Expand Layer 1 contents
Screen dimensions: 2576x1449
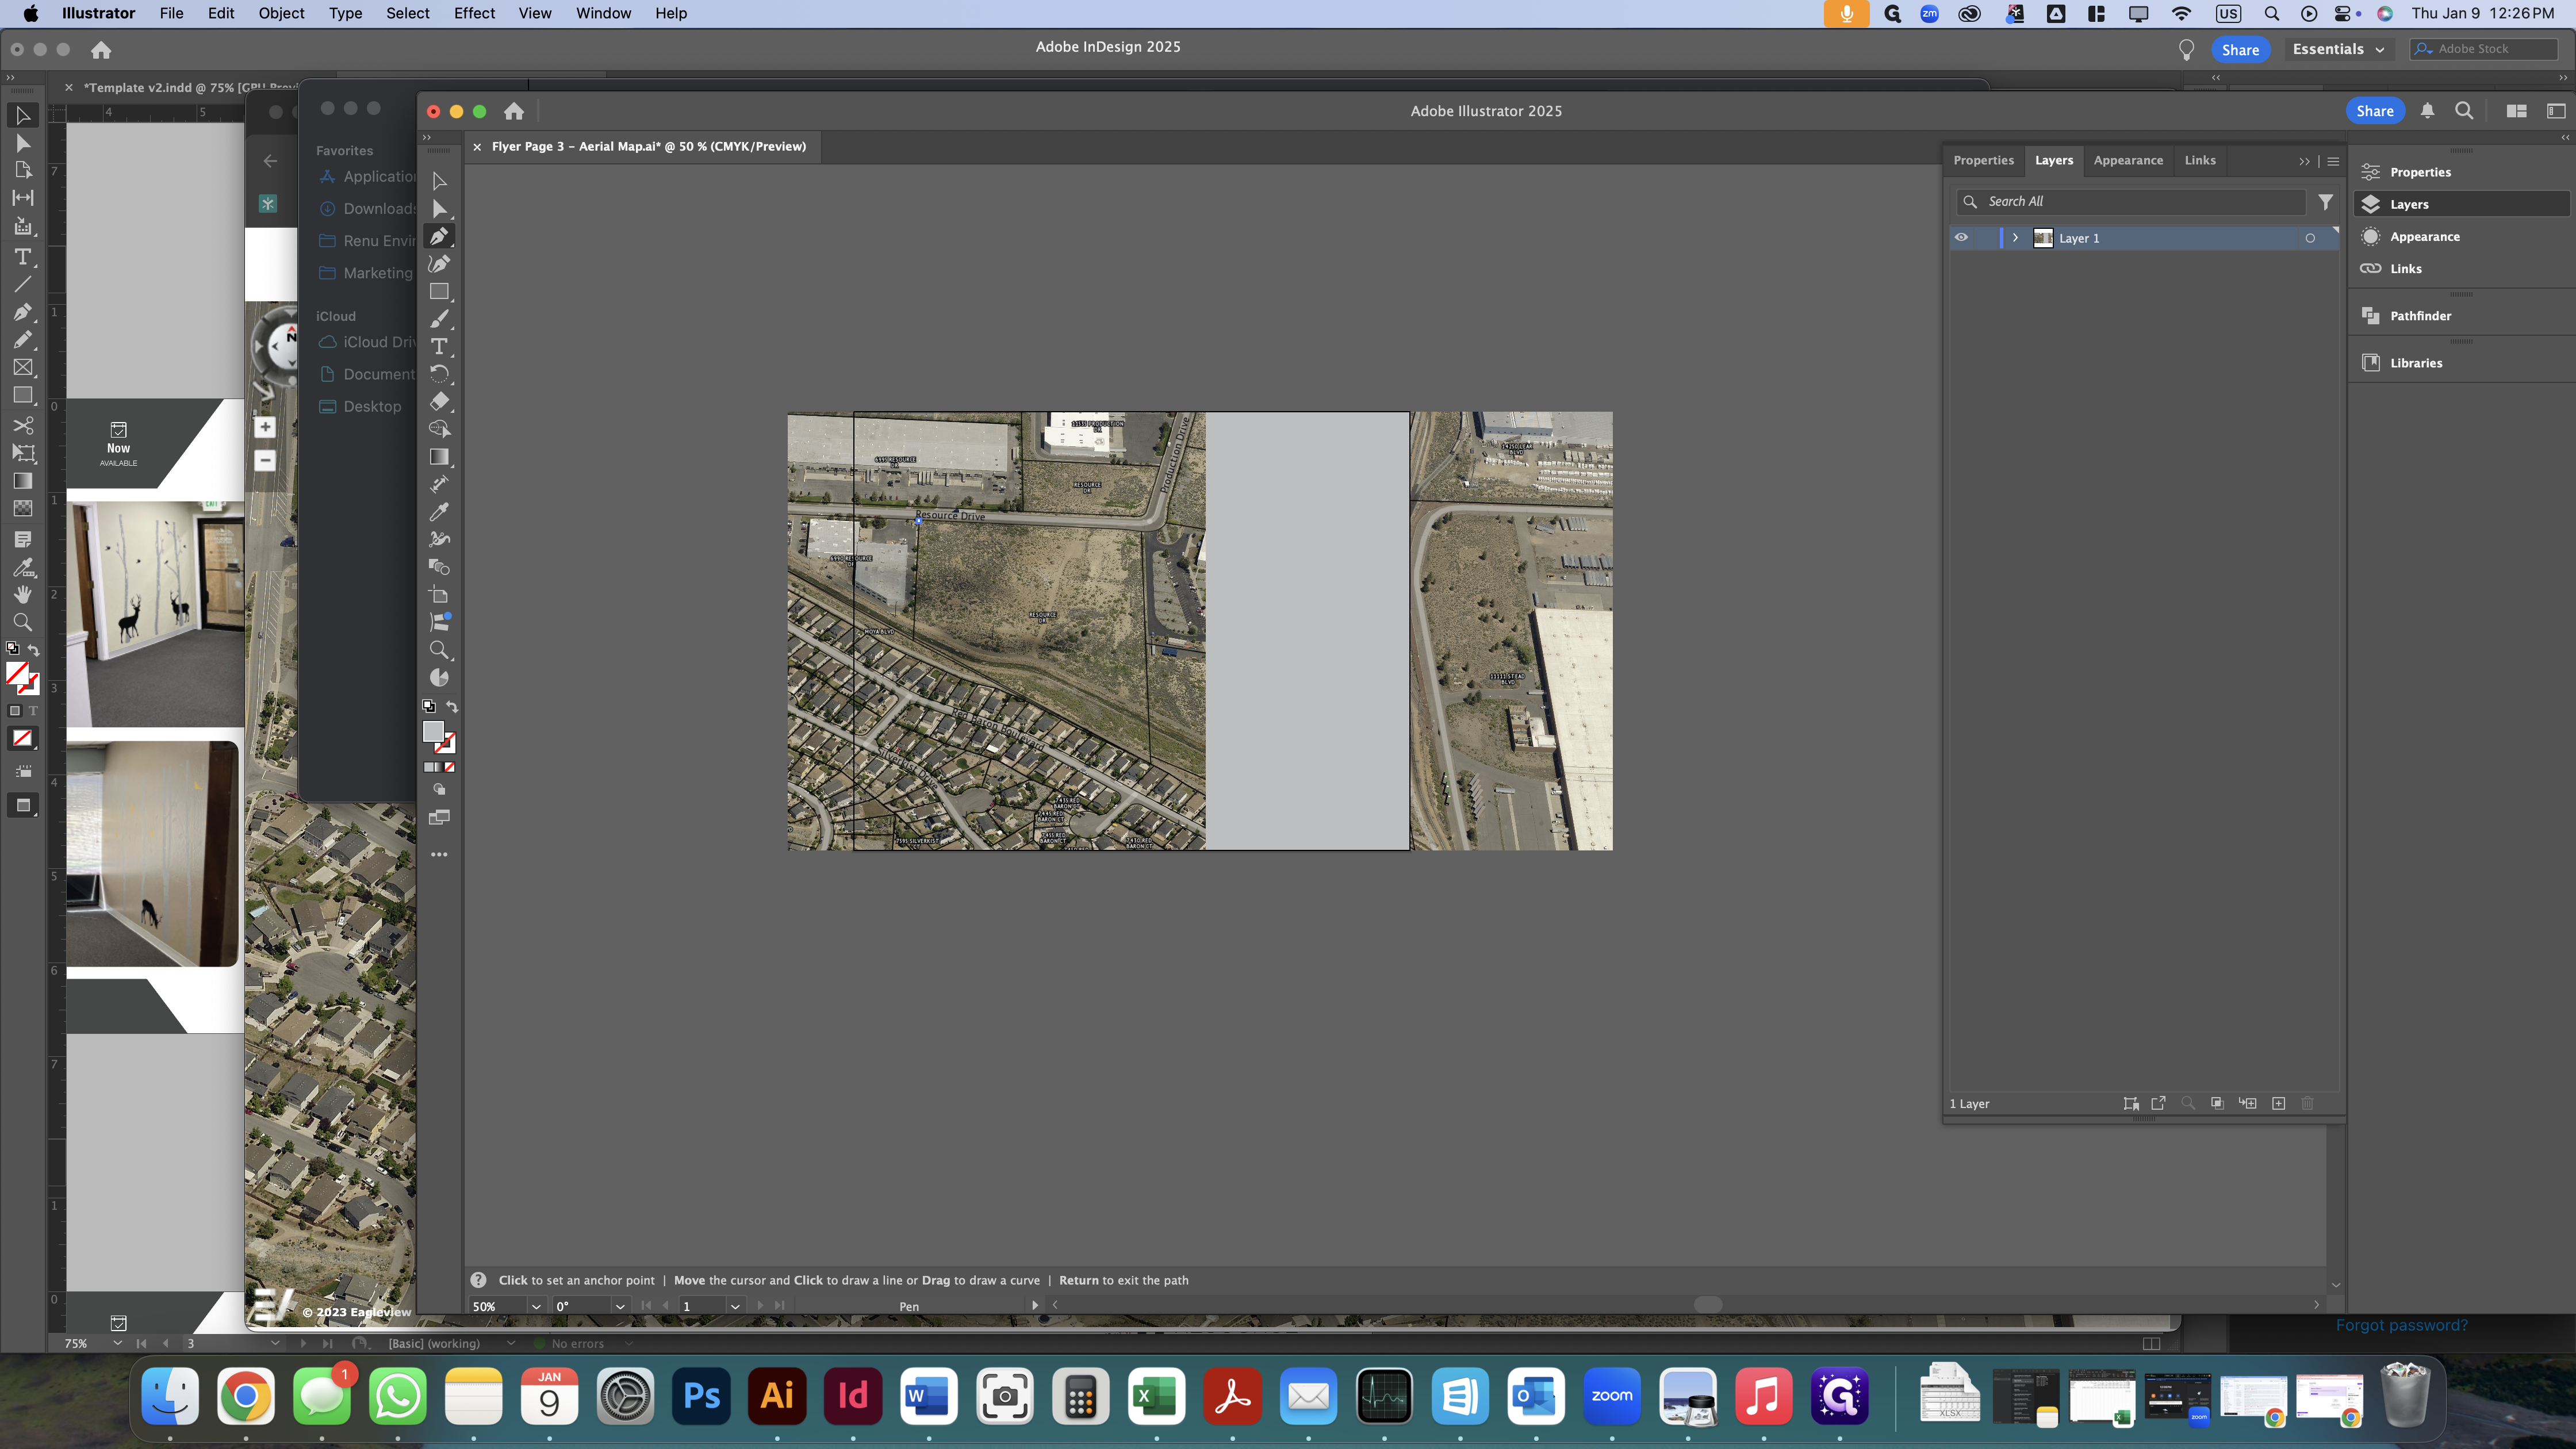click(x=2015, y=238)
